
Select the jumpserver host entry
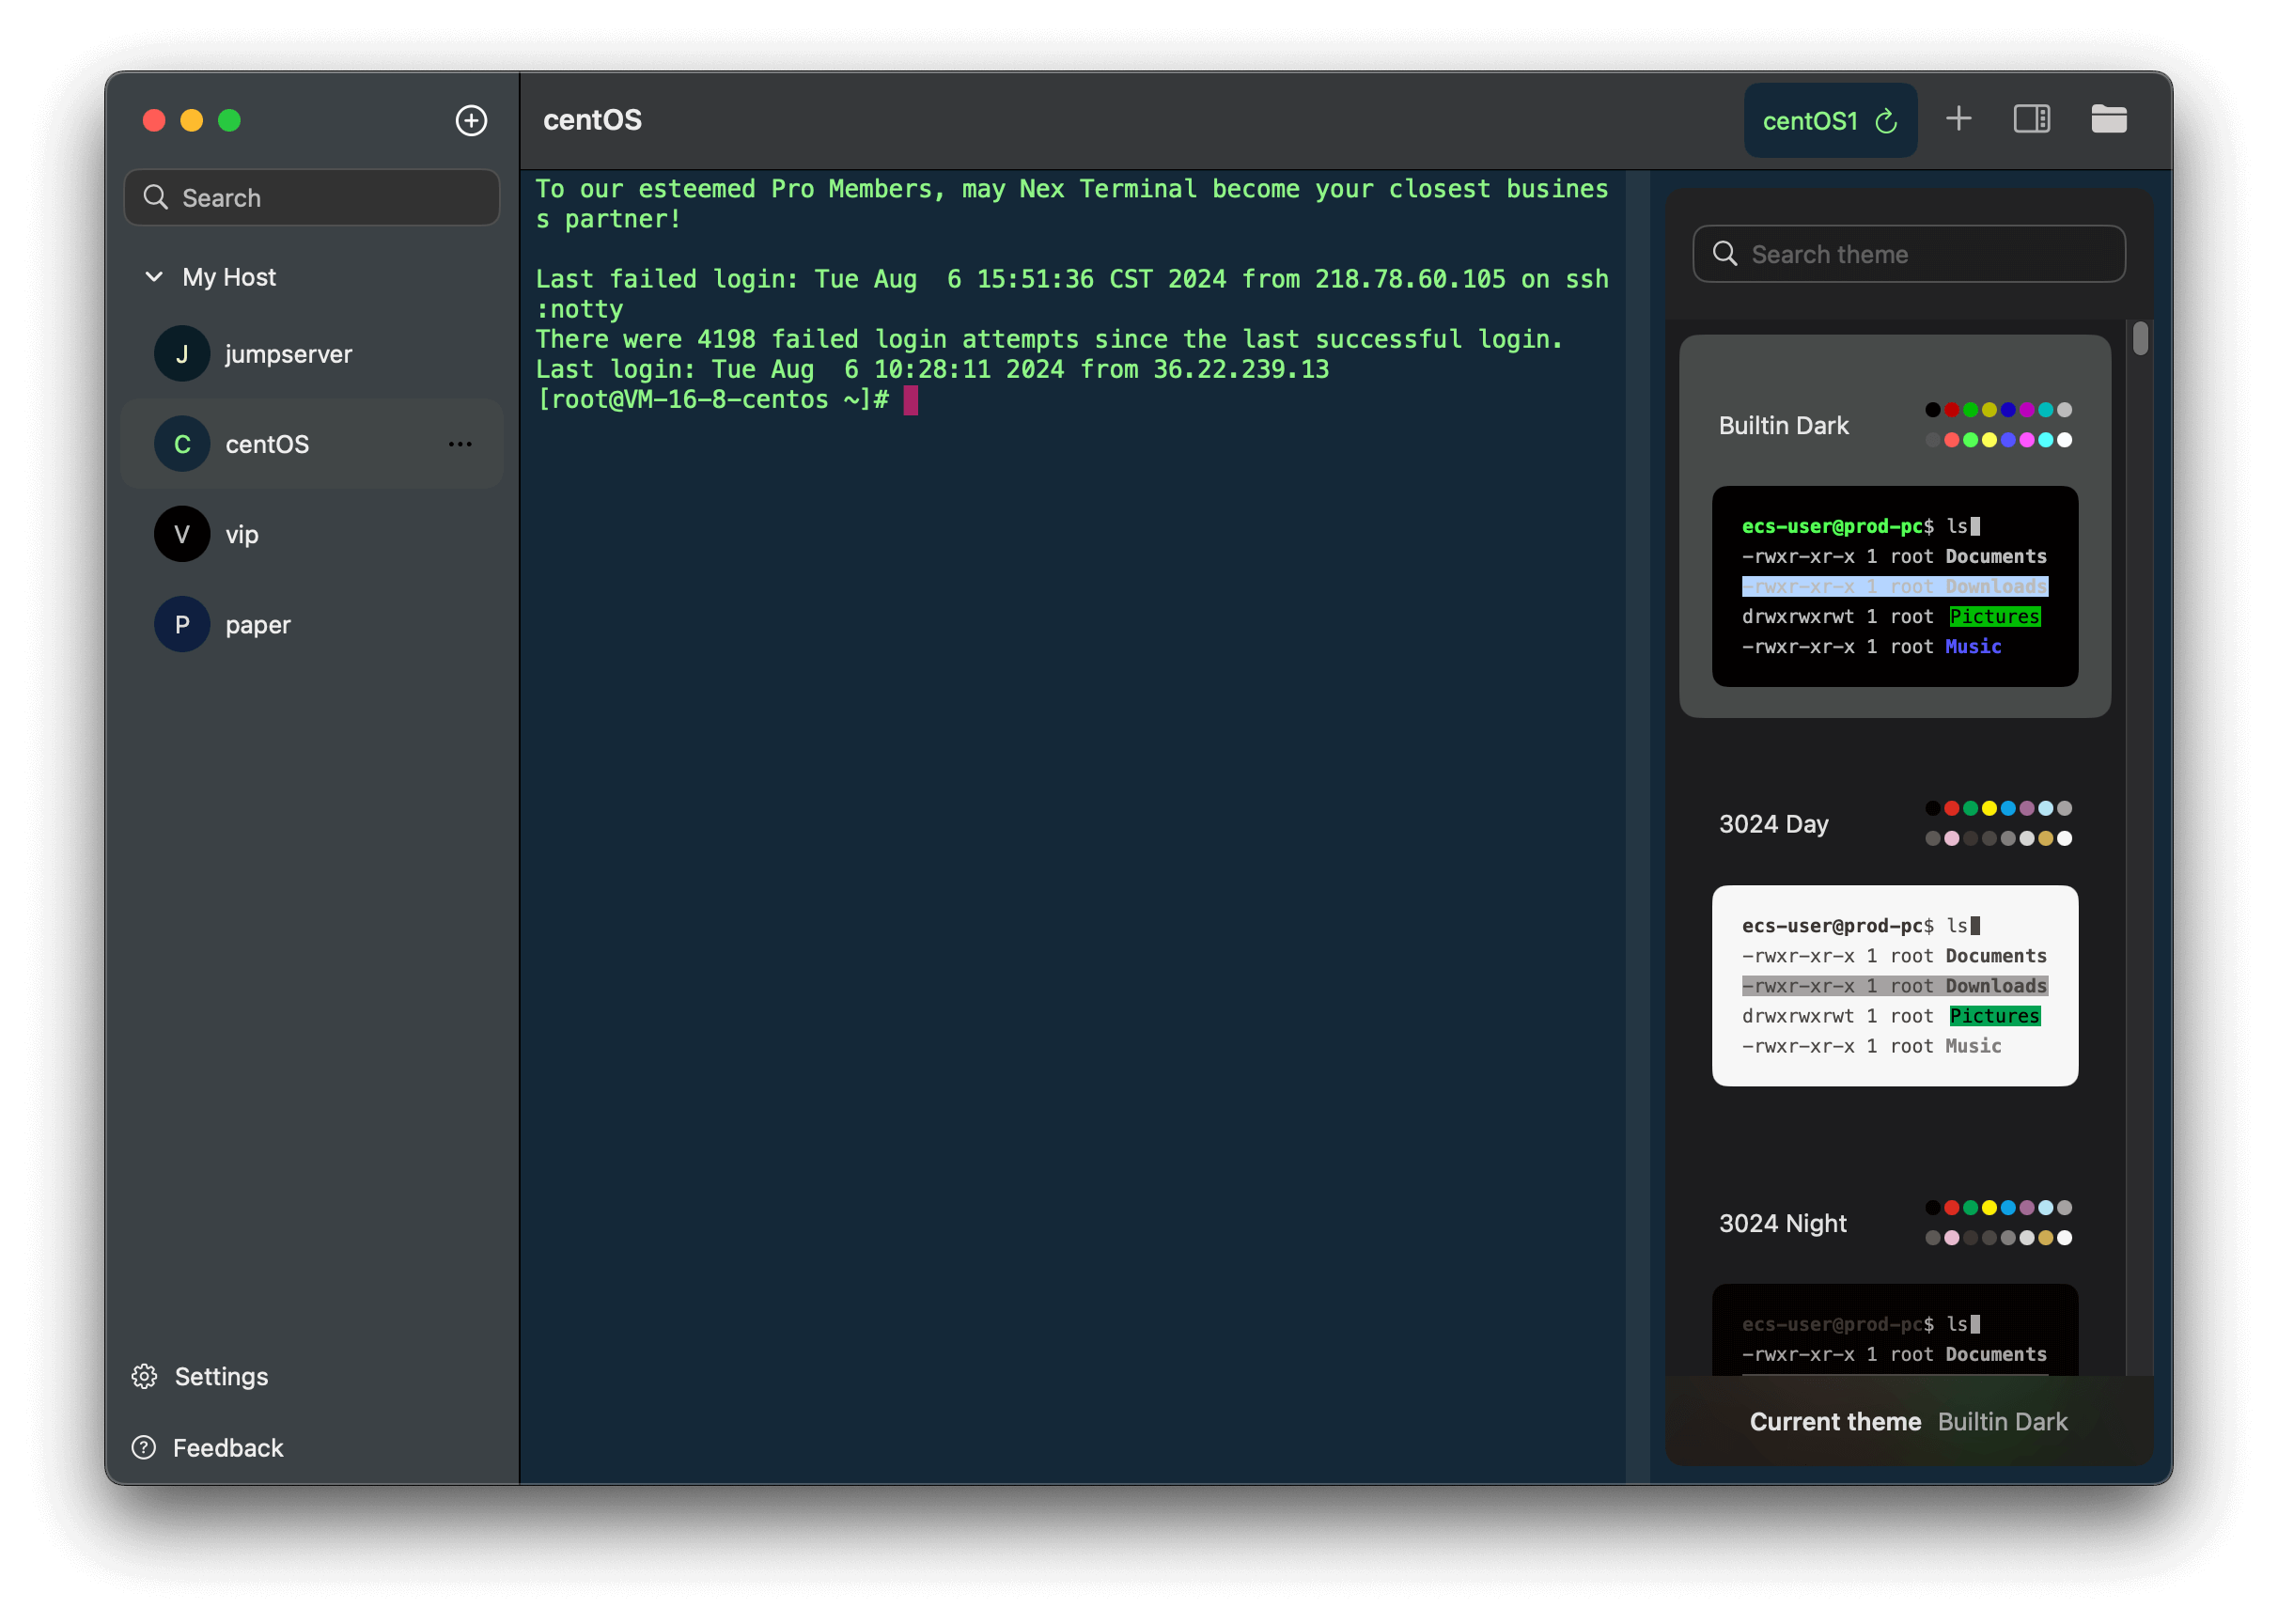point(312,354)
